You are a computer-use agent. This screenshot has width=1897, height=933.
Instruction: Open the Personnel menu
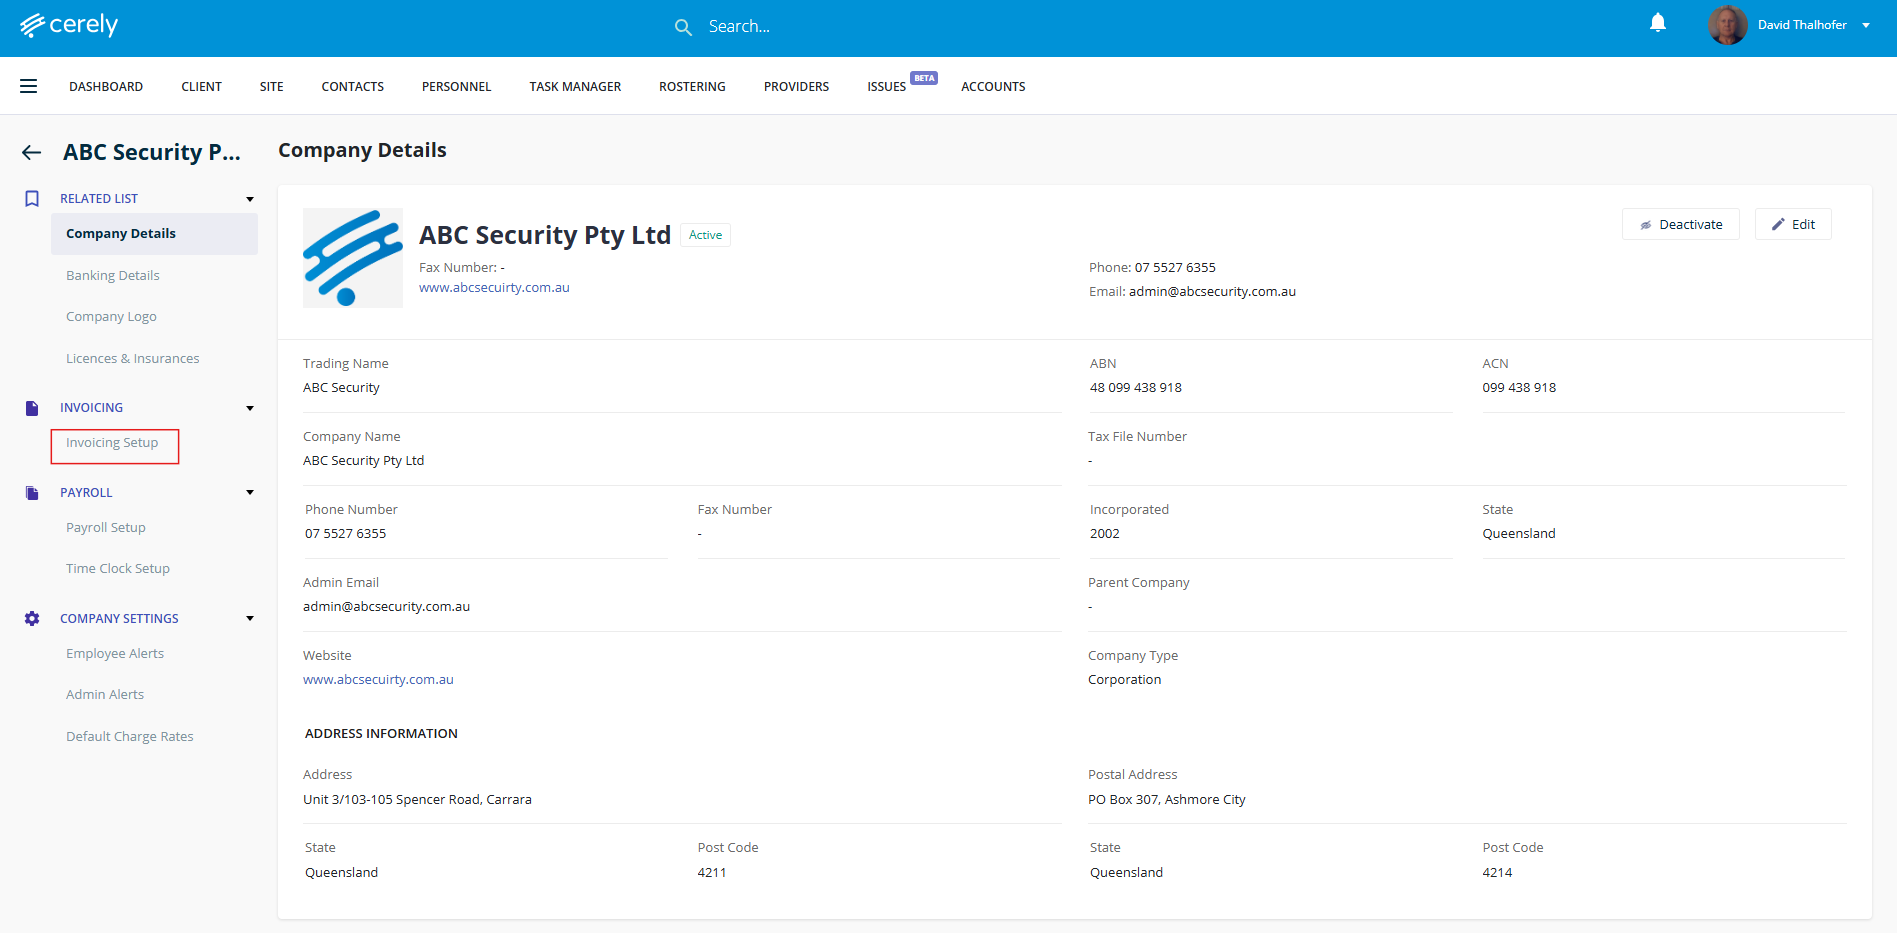pos(457,87)
